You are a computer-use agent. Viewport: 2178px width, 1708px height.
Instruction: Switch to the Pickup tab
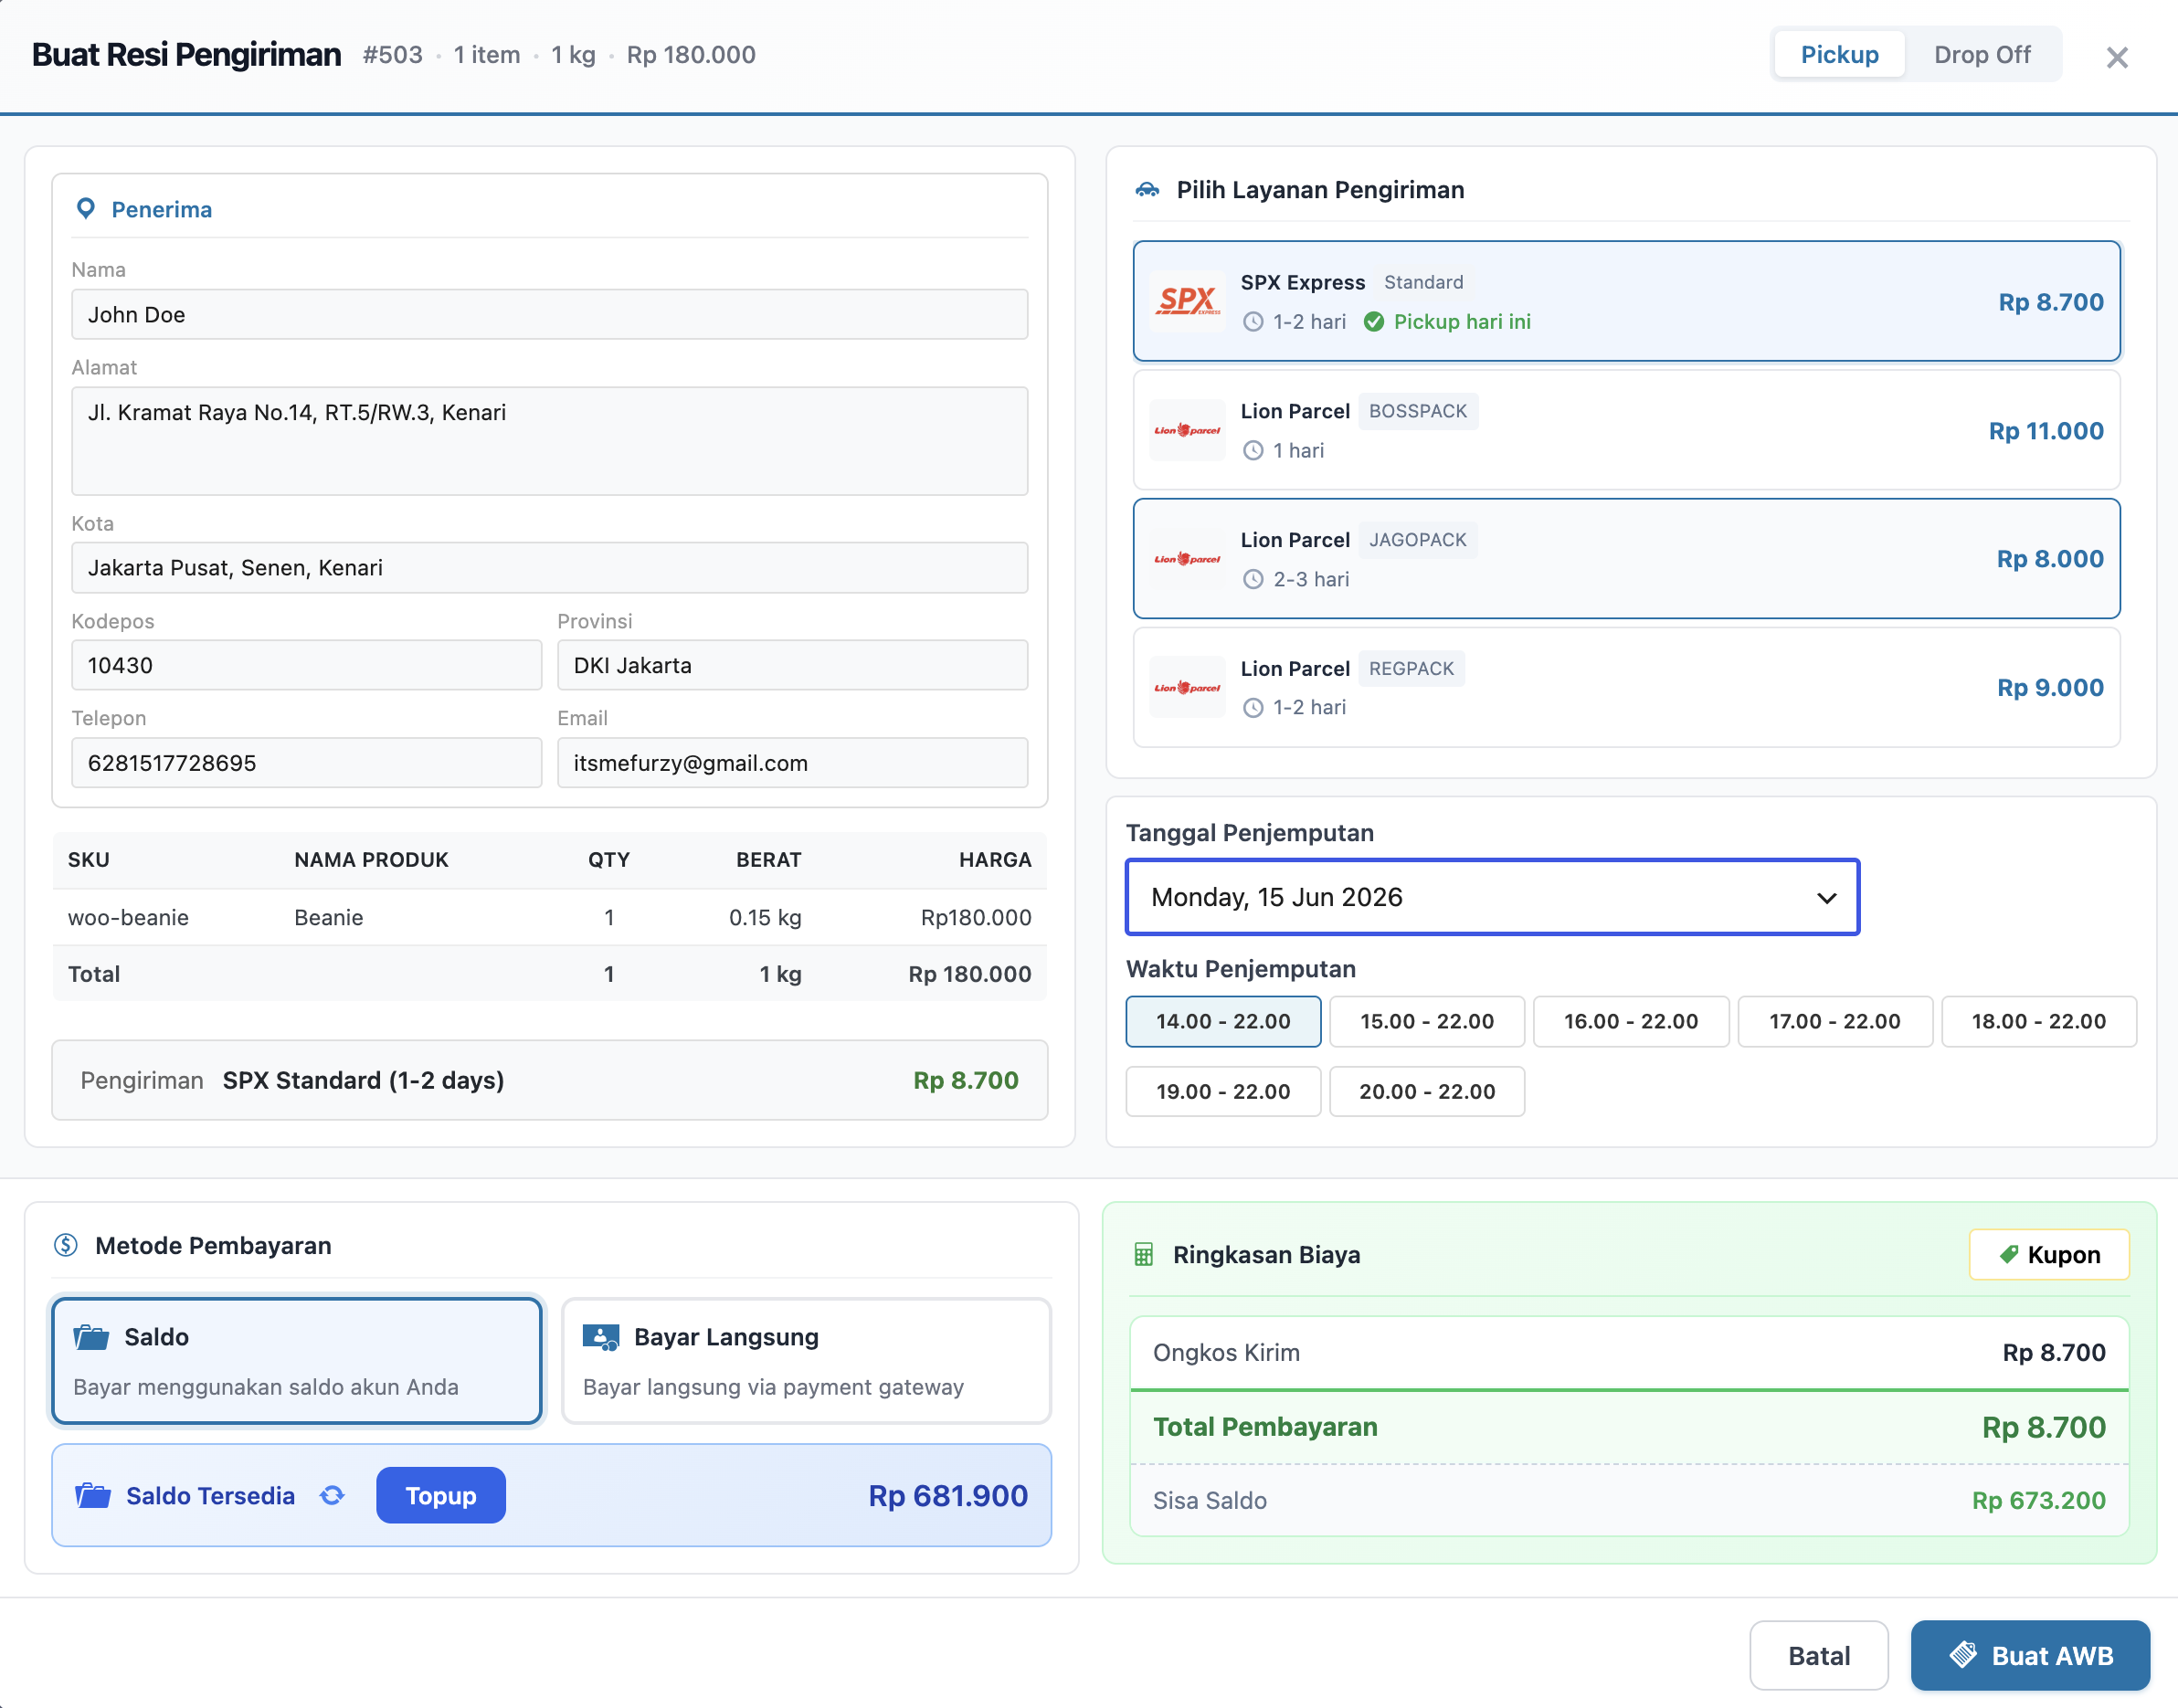(x=1839, y=54)
